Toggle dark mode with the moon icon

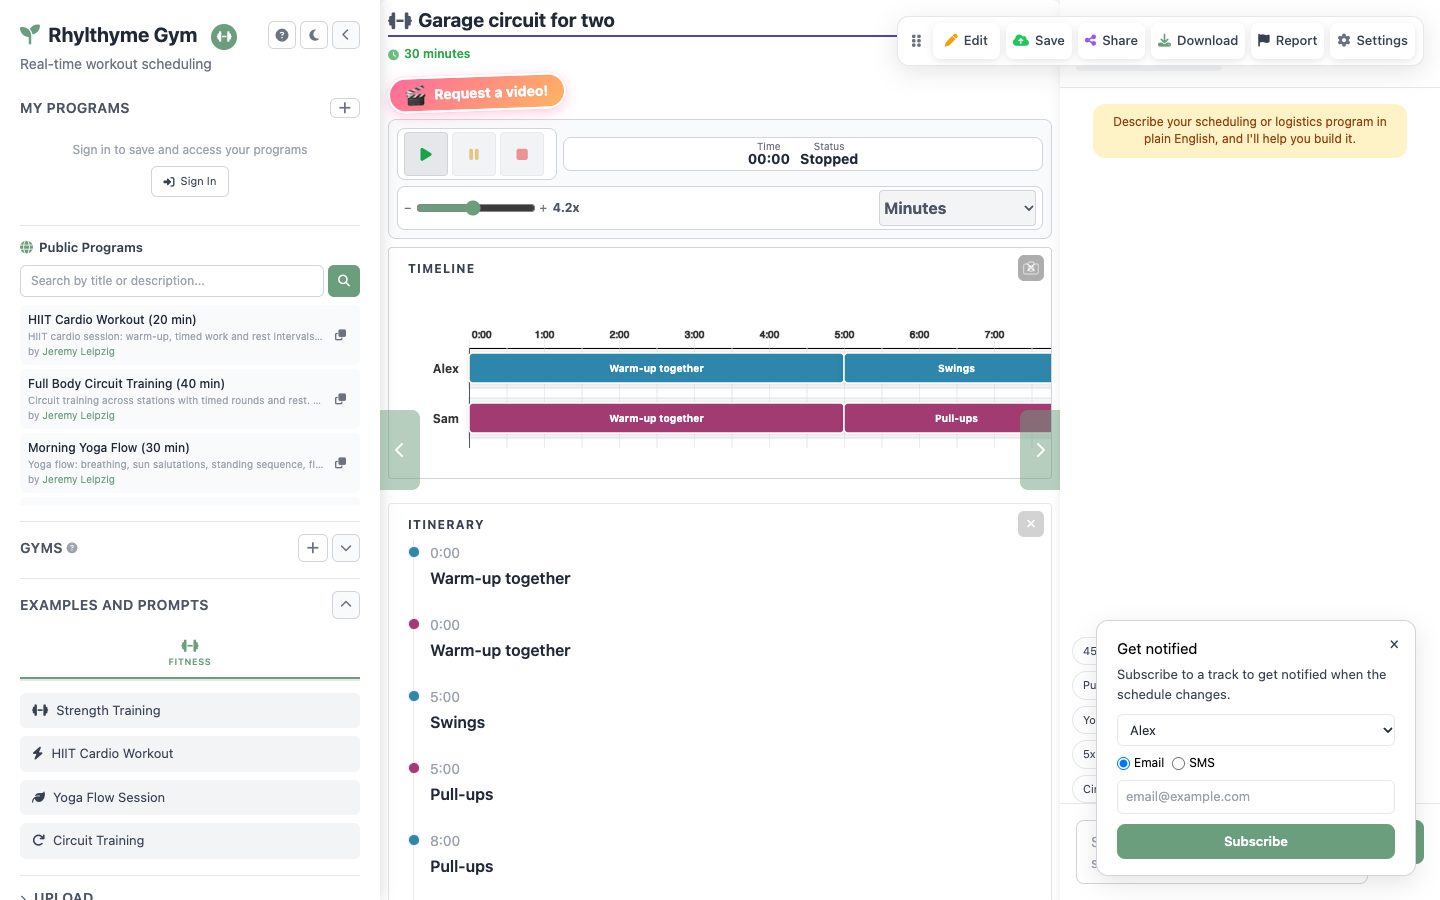(314, 35)
